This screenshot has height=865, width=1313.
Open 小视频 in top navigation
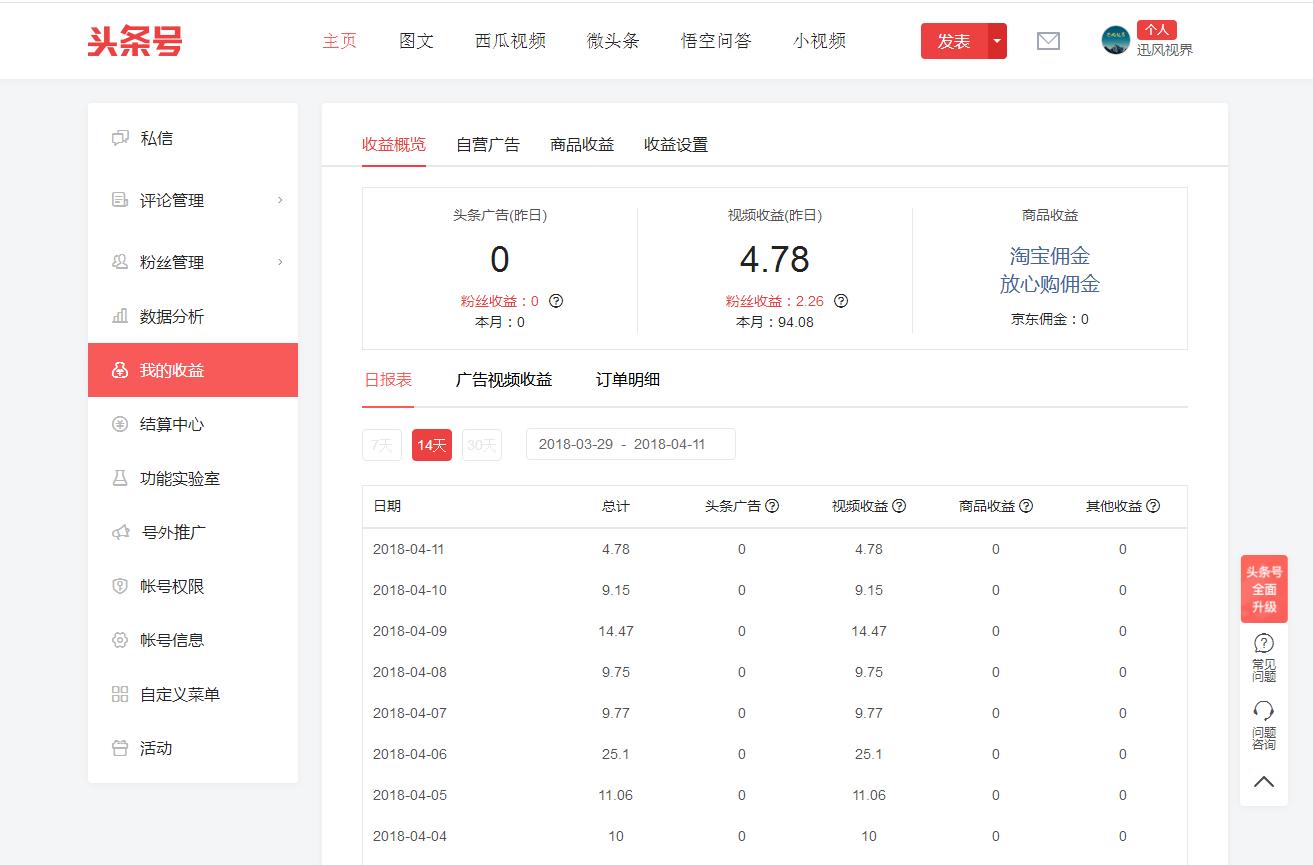(x=819, y=41)
